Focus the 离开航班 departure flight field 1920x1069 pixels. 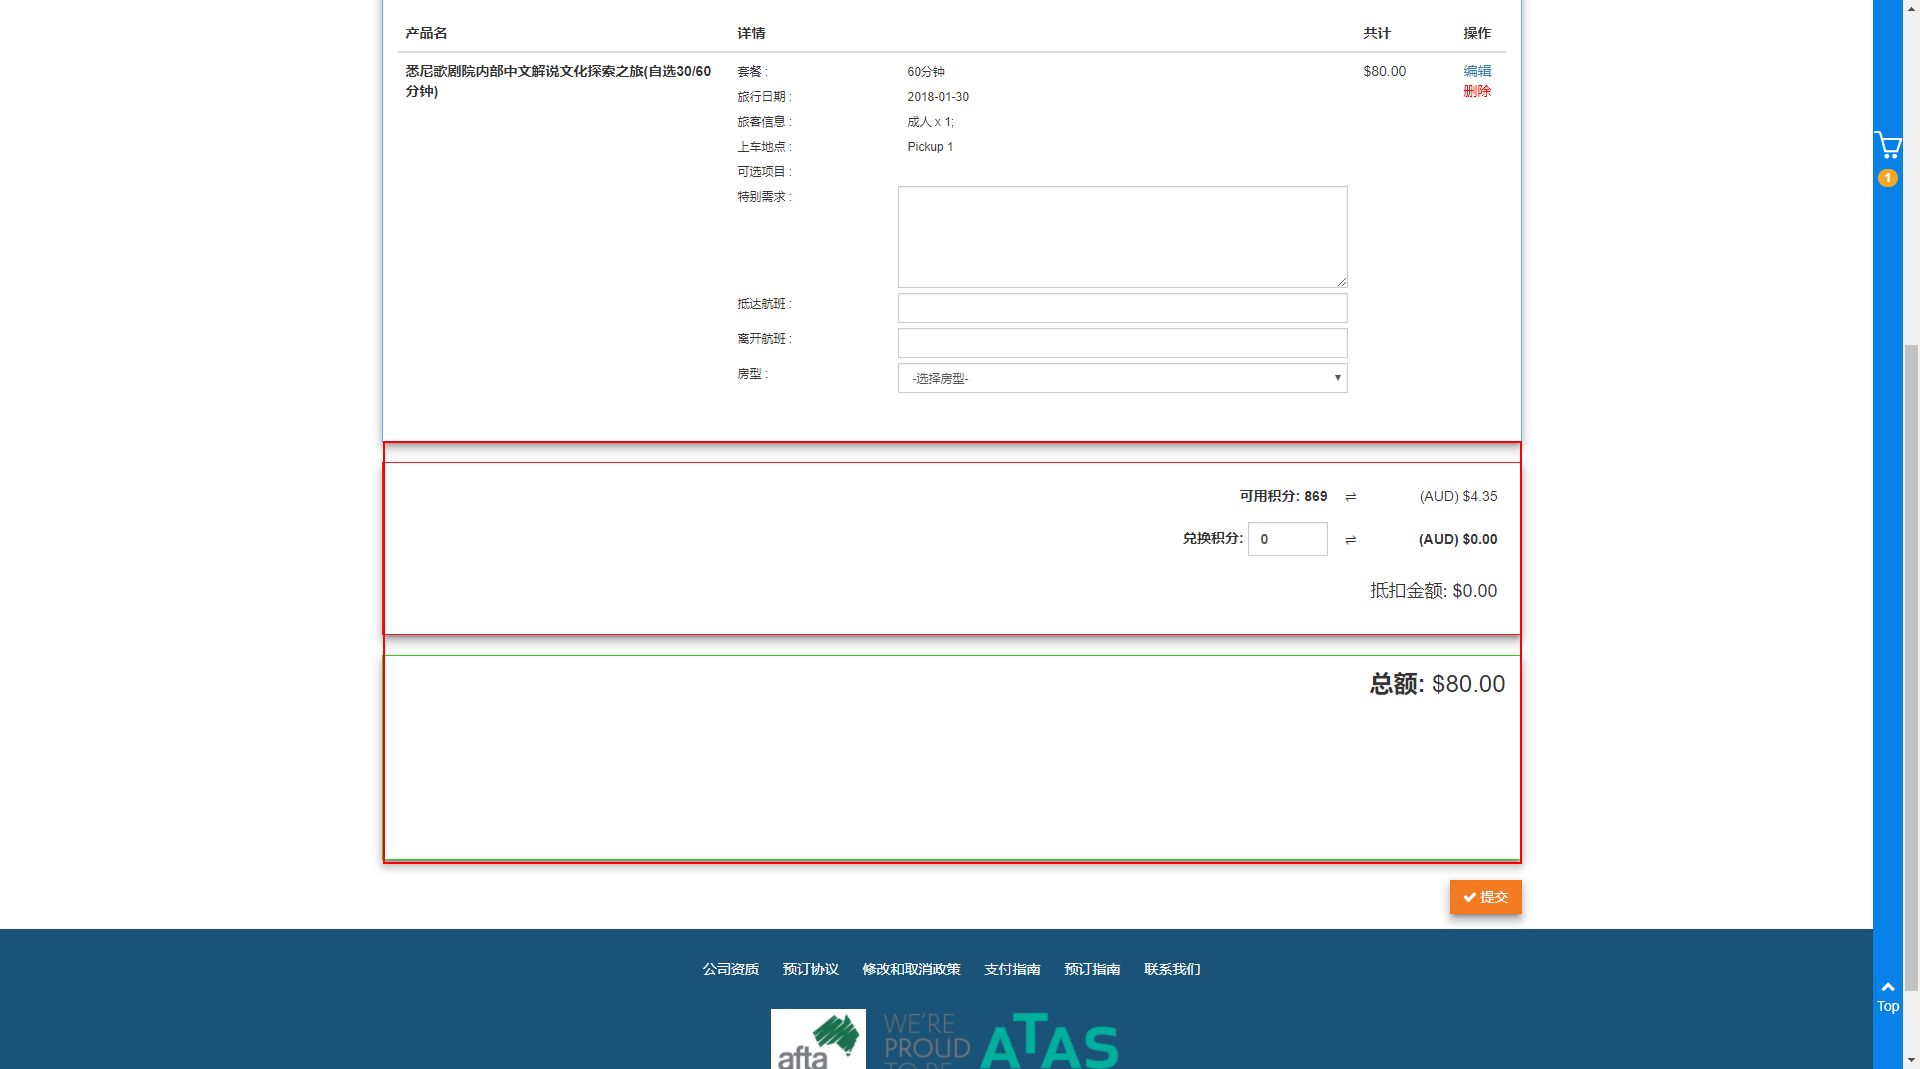pyautogui.click(x=1121, y=343)
